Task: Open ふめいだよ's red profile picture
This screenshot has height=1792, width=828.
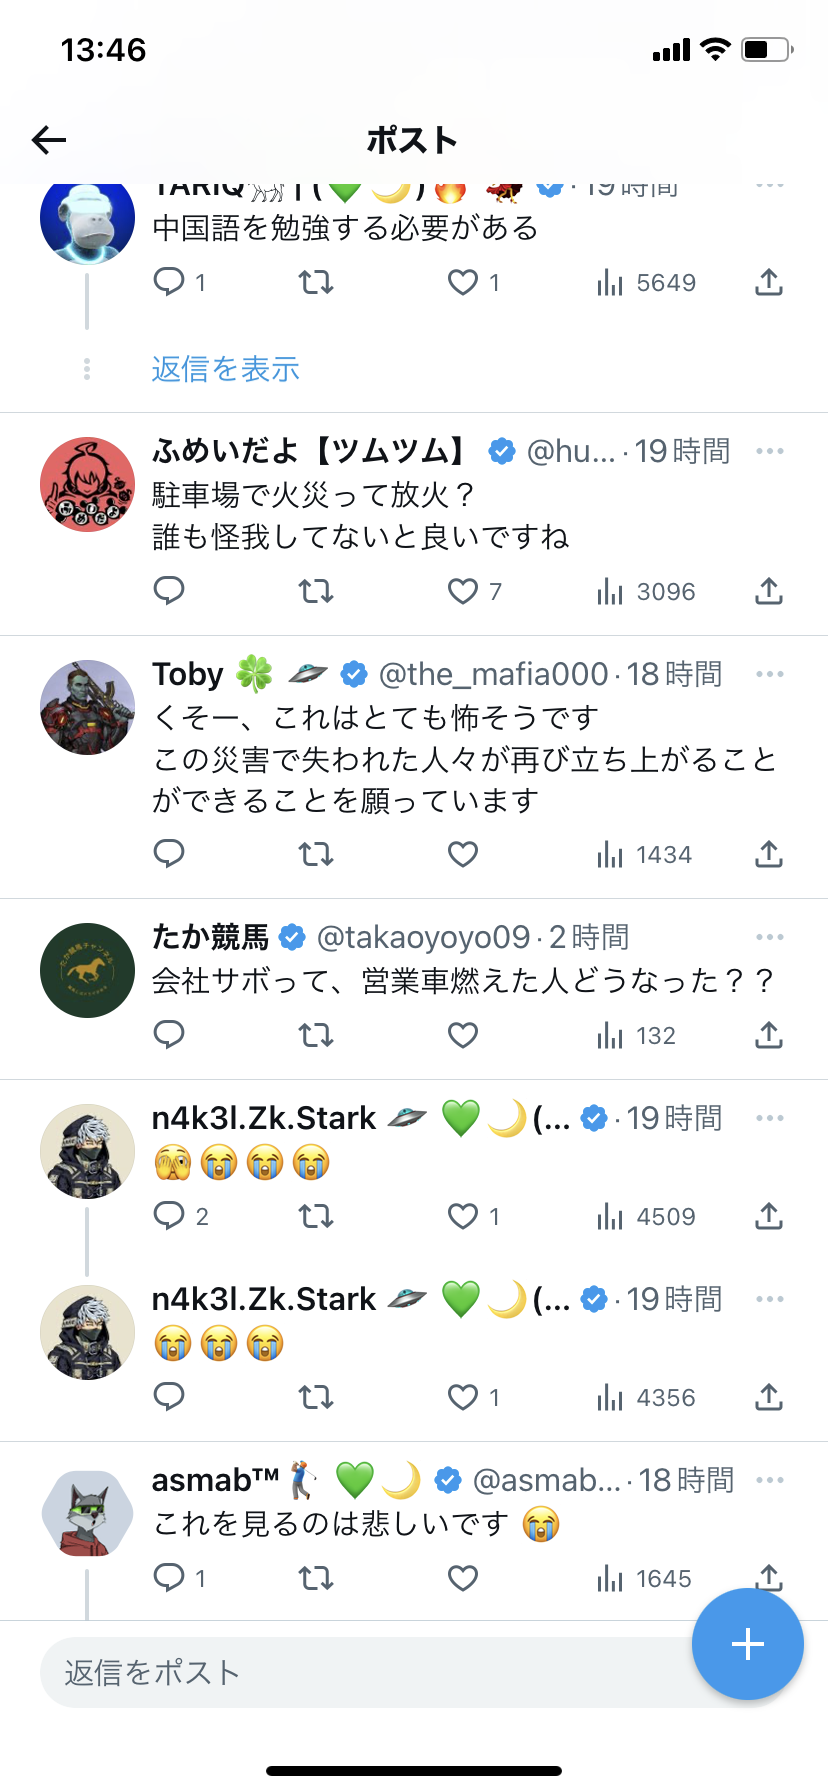Action: pos(87,484)
